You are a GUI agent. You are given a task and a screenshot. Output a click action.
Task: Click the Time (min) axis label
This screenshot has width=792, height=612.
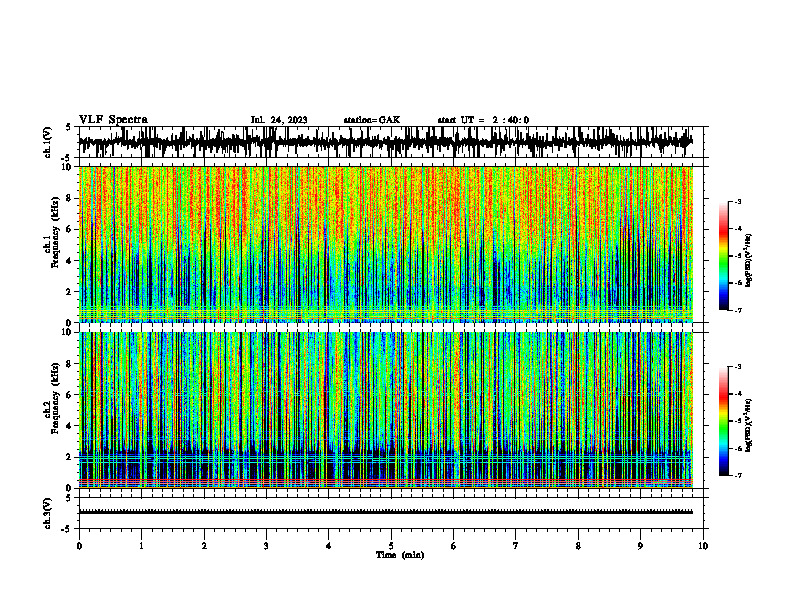pos(400,555)
